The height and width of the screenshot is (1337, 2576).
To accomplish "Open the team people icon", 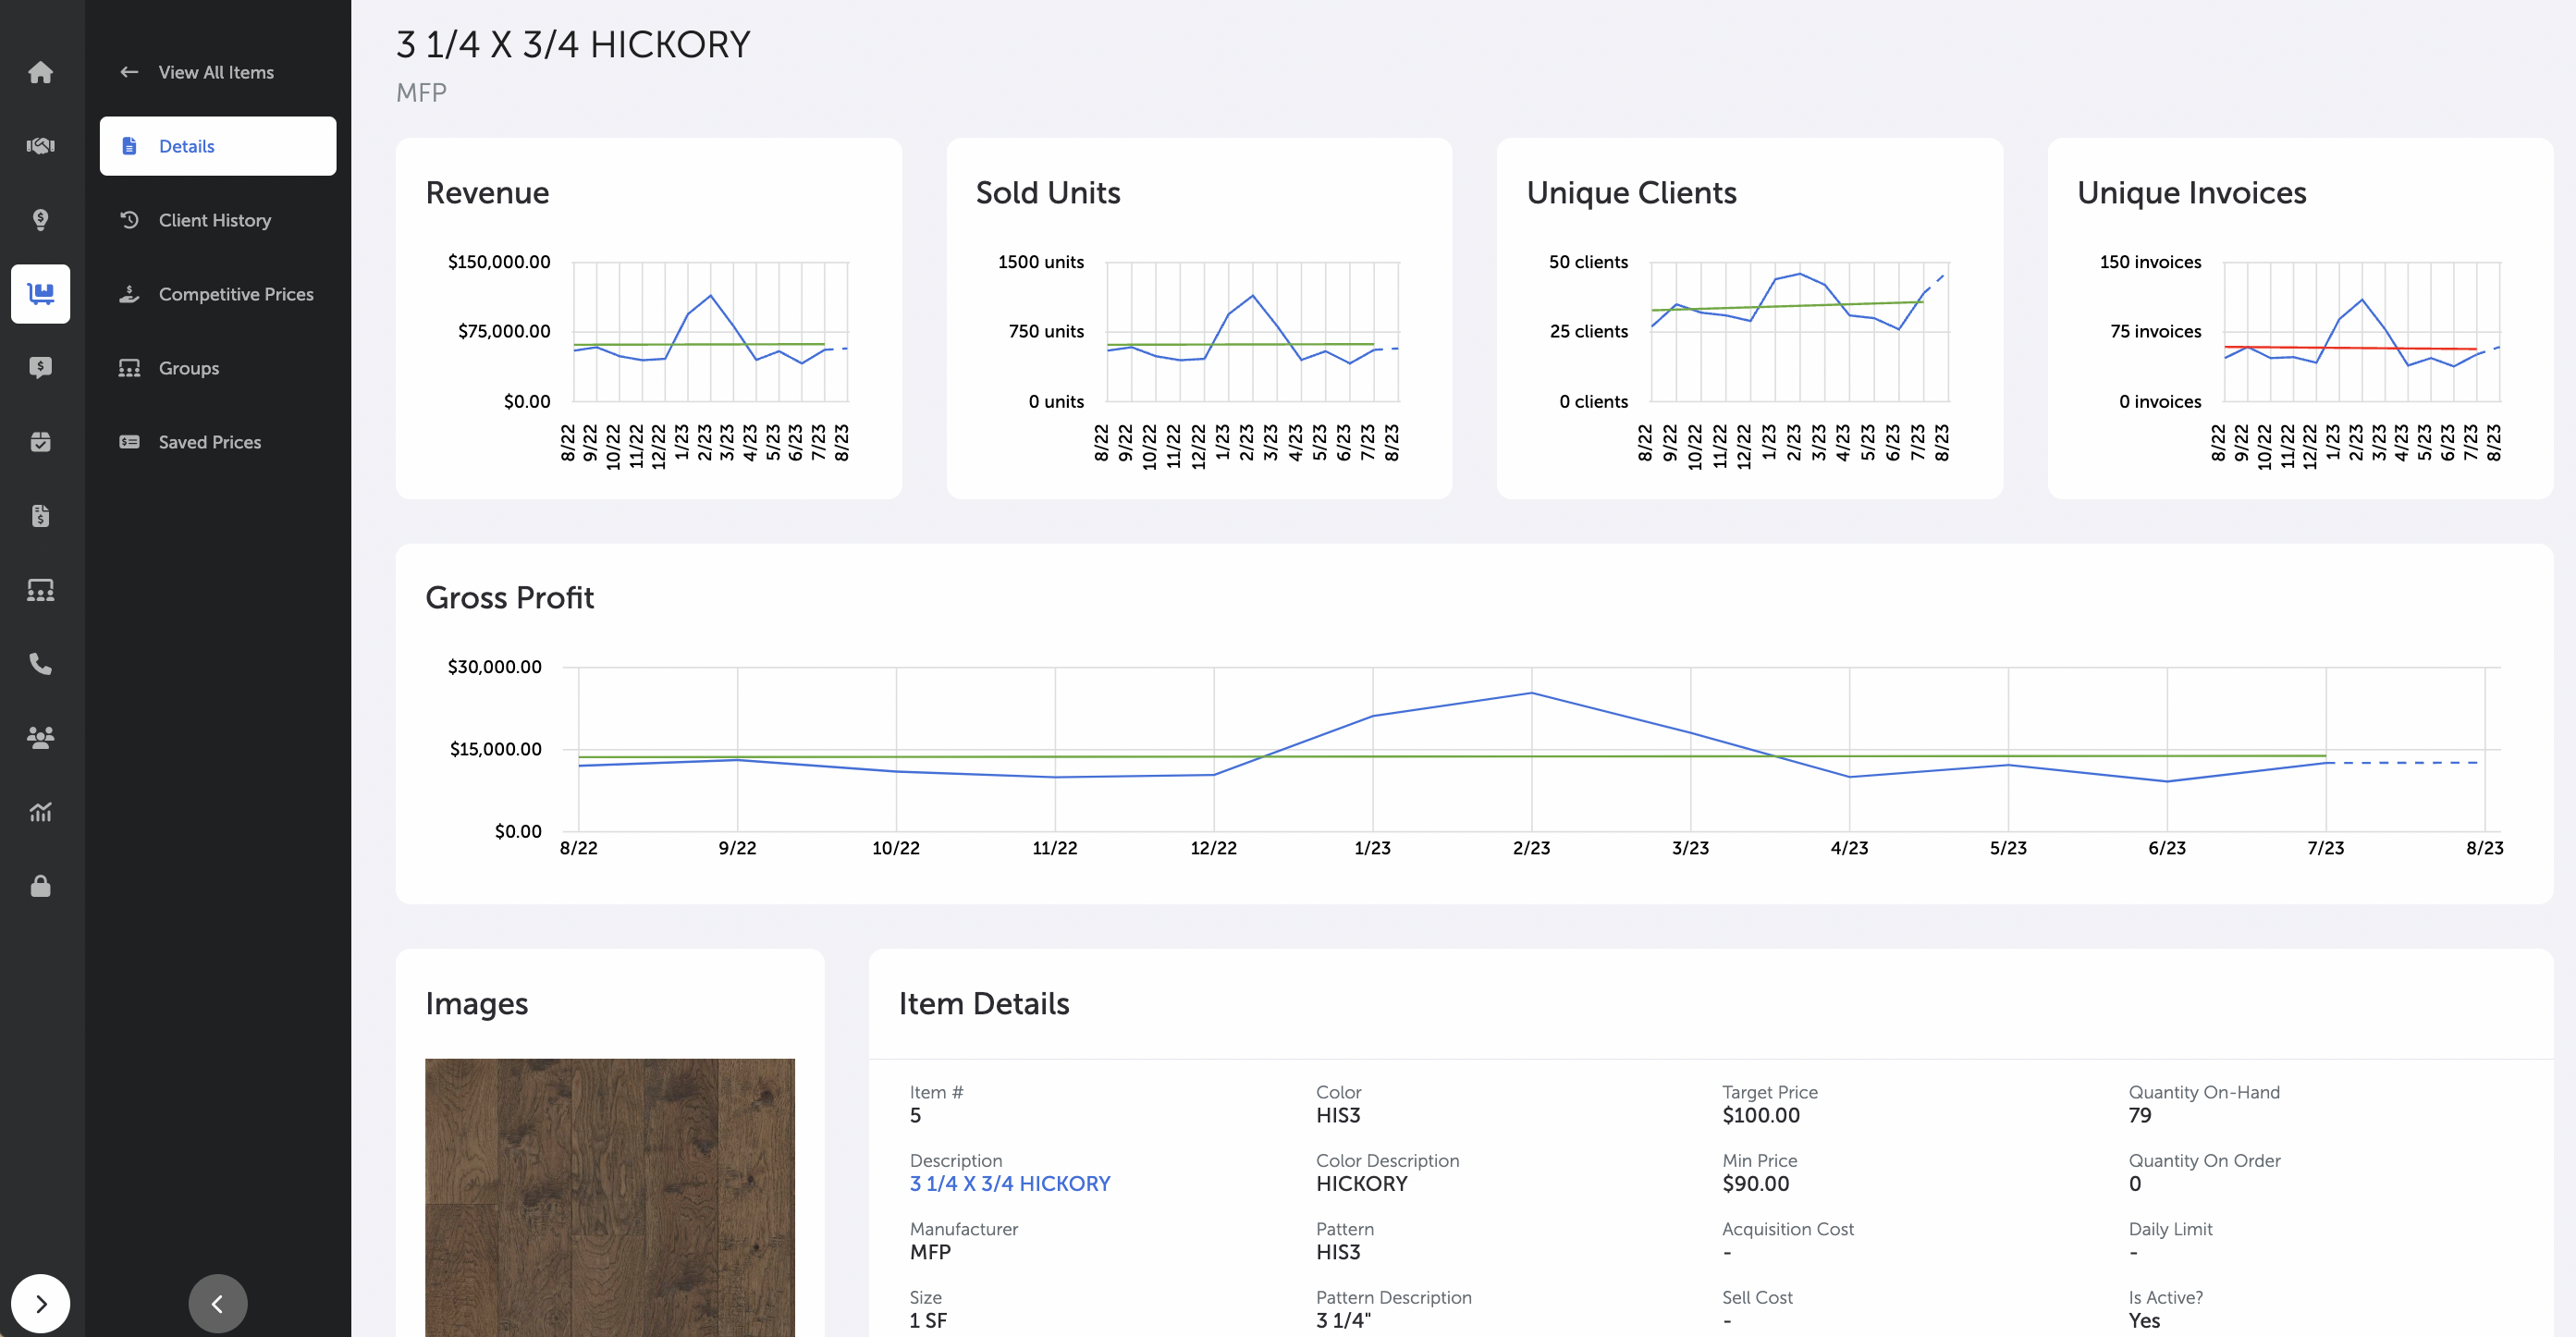I will (x=40, y=737).
